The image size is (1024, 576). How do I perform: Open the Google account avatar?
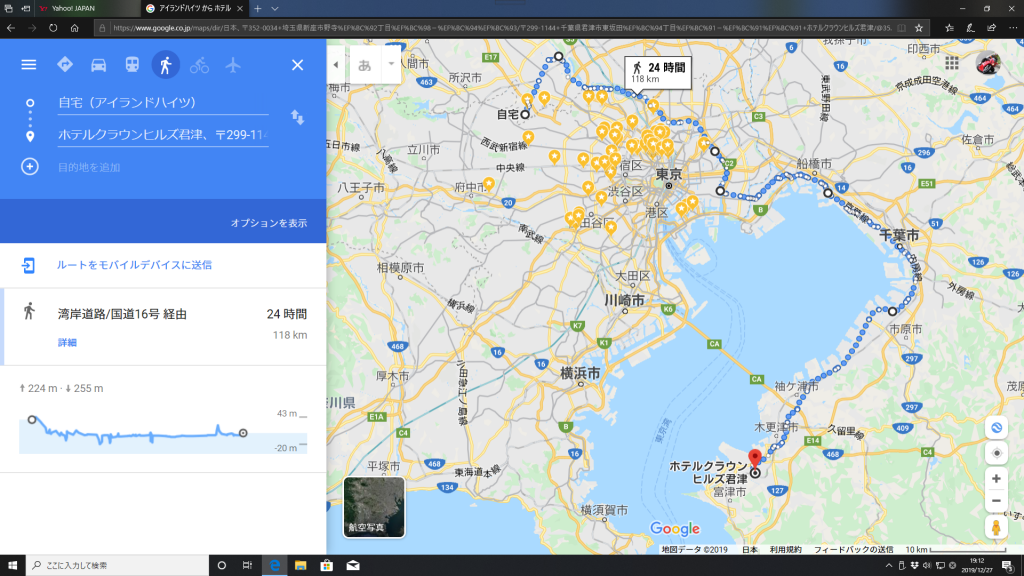[988, 63]
